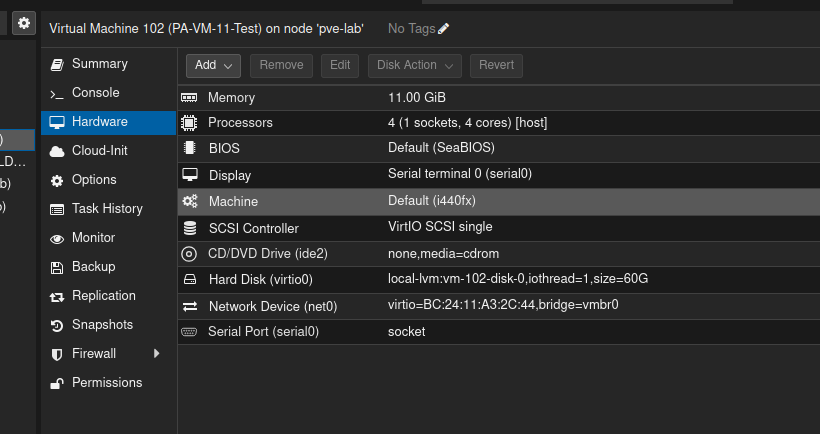Viewport: 820px width, 434px height.
Task: Open the Add hardware dropdown
Action: click(213, 65)
